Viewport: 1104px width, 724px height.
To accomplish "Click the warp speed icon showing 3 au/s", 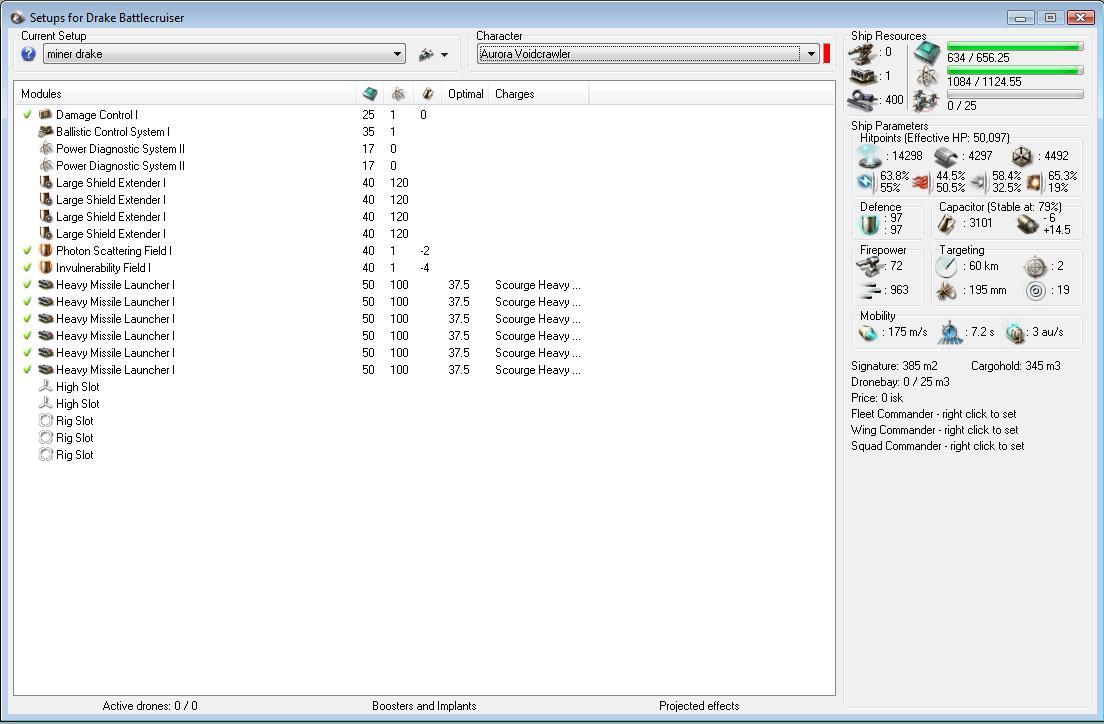I will tap(1015, 332).
